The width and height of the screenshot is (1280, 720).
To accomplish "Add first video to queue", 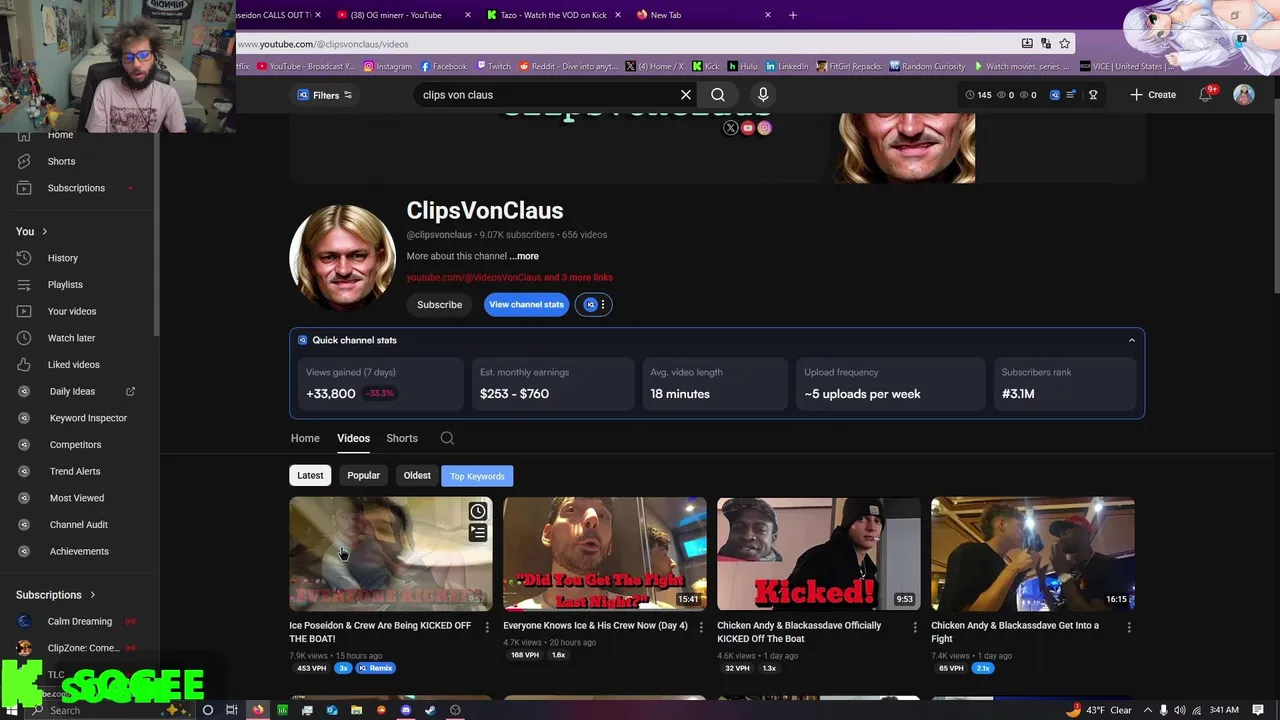I will point(478,533).
